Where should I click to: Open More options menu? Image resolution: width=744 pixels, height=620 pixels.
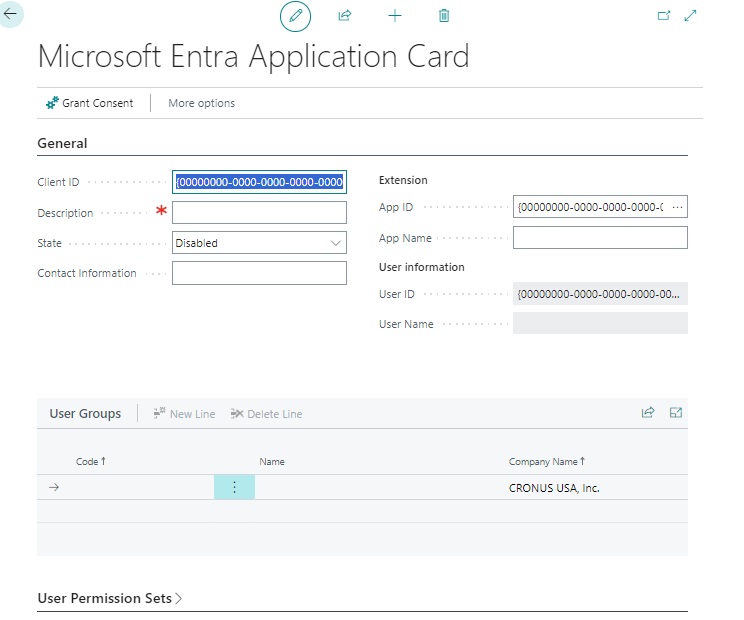click(201, 103)
